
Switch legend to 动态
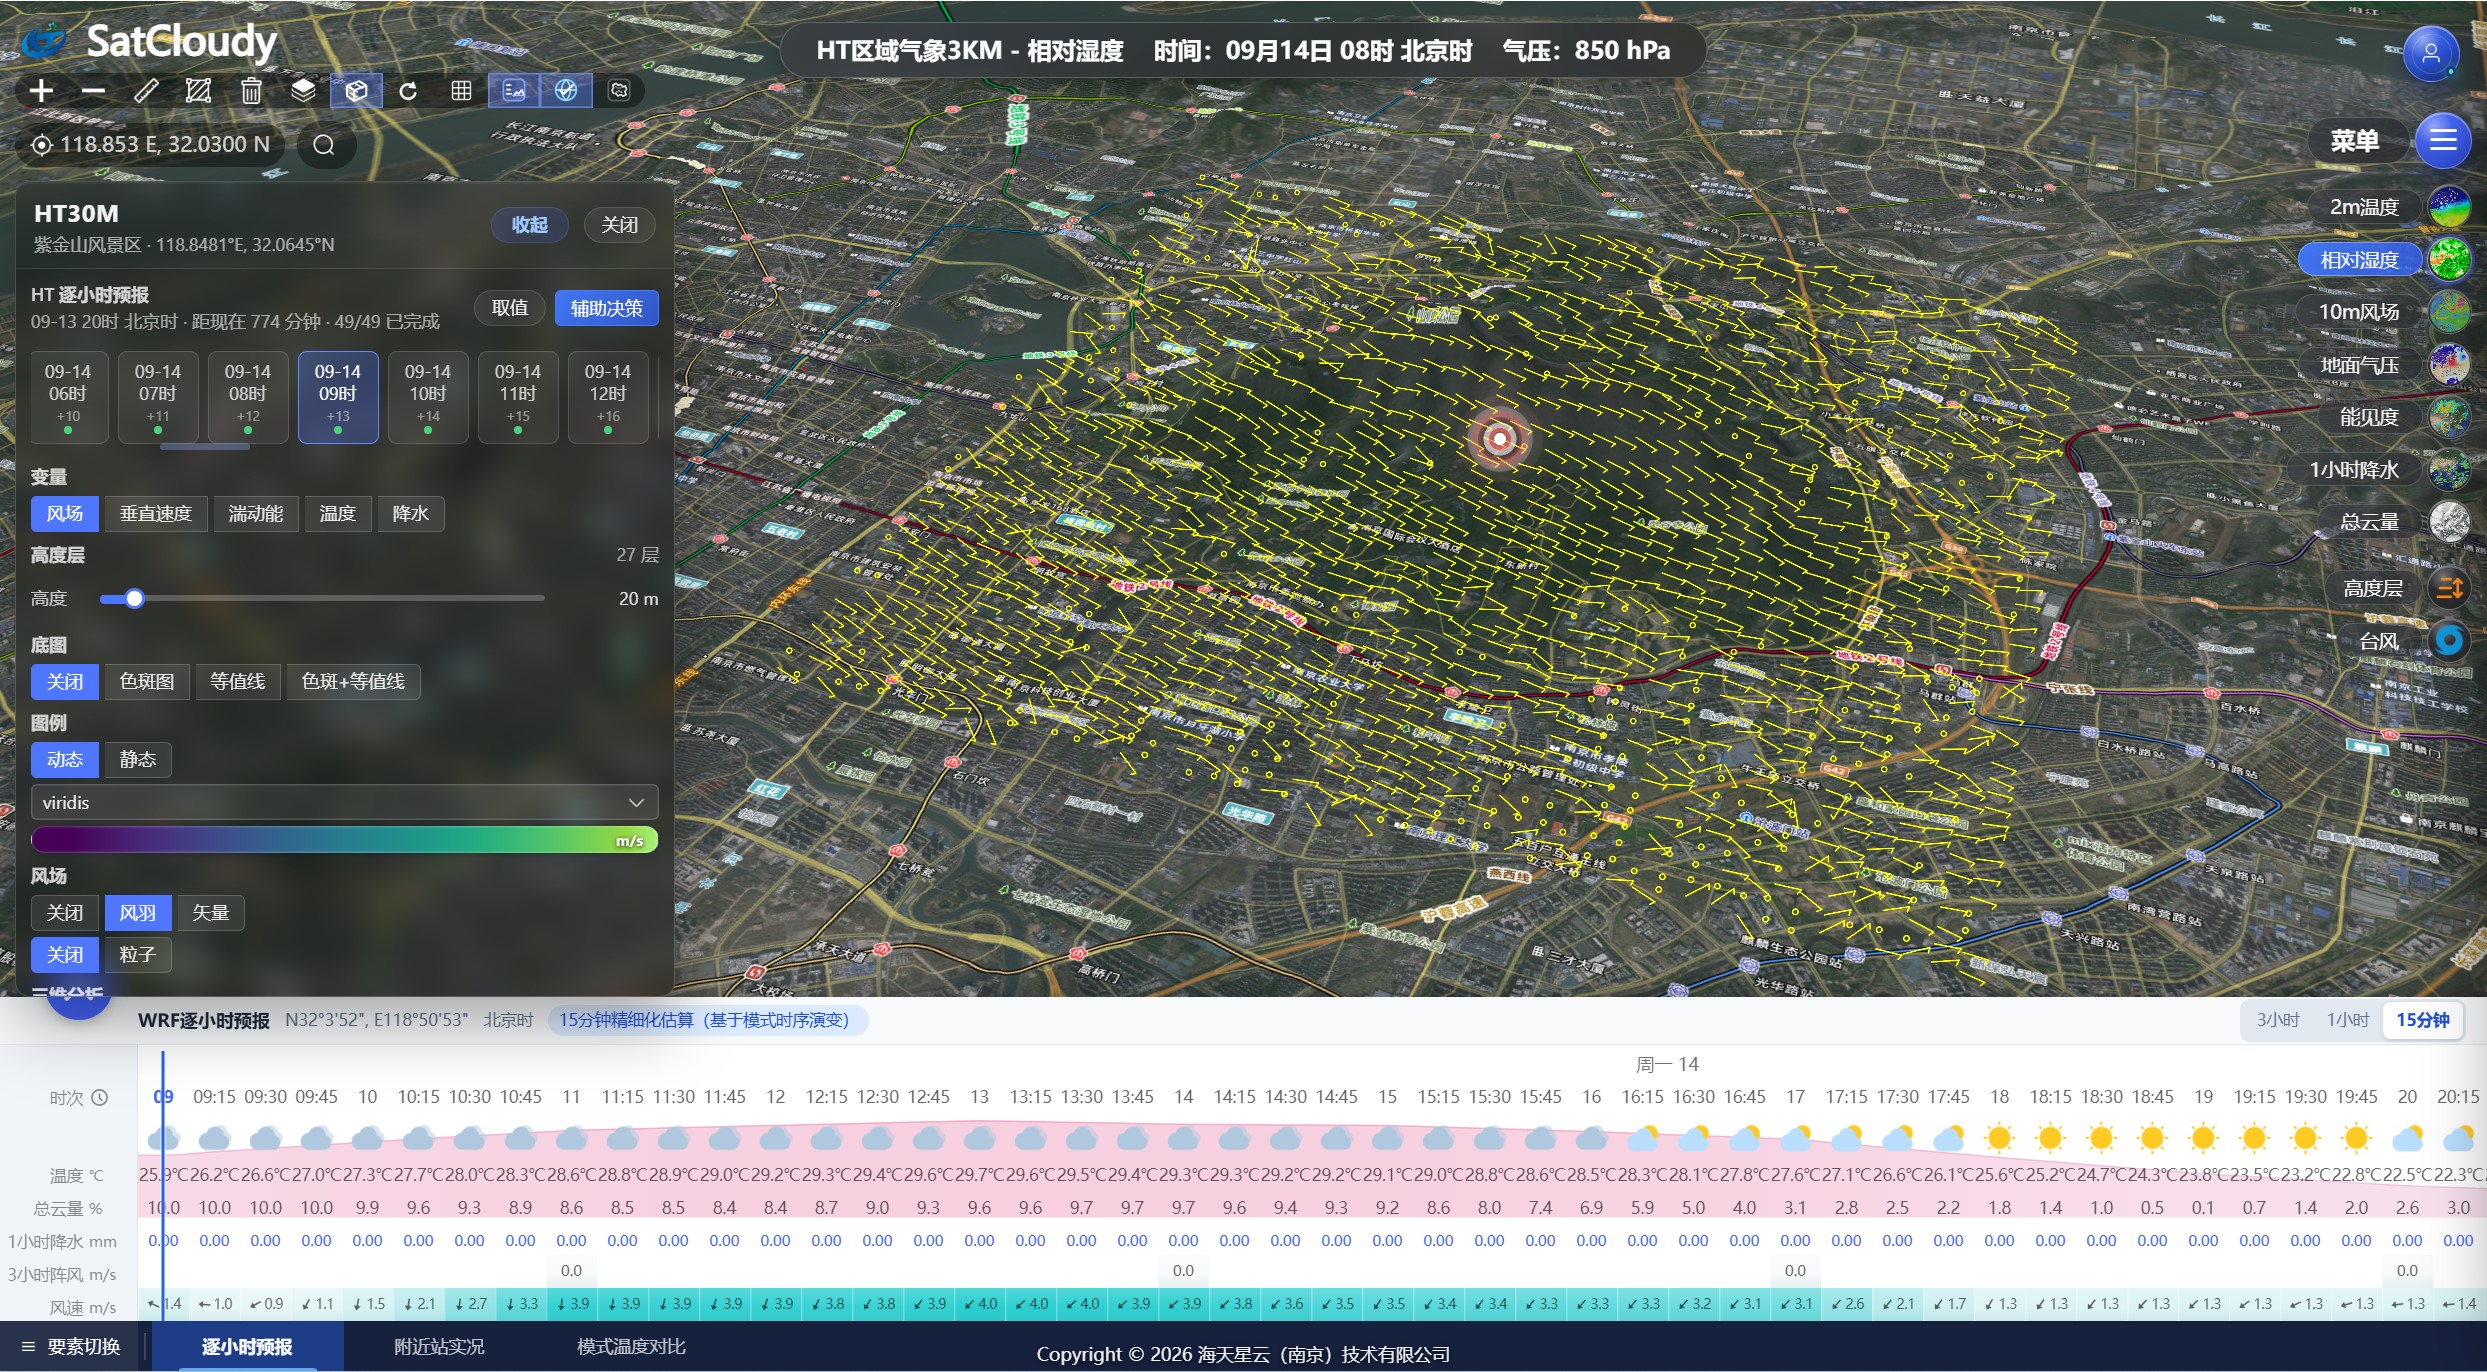click(x=65, y=760)
